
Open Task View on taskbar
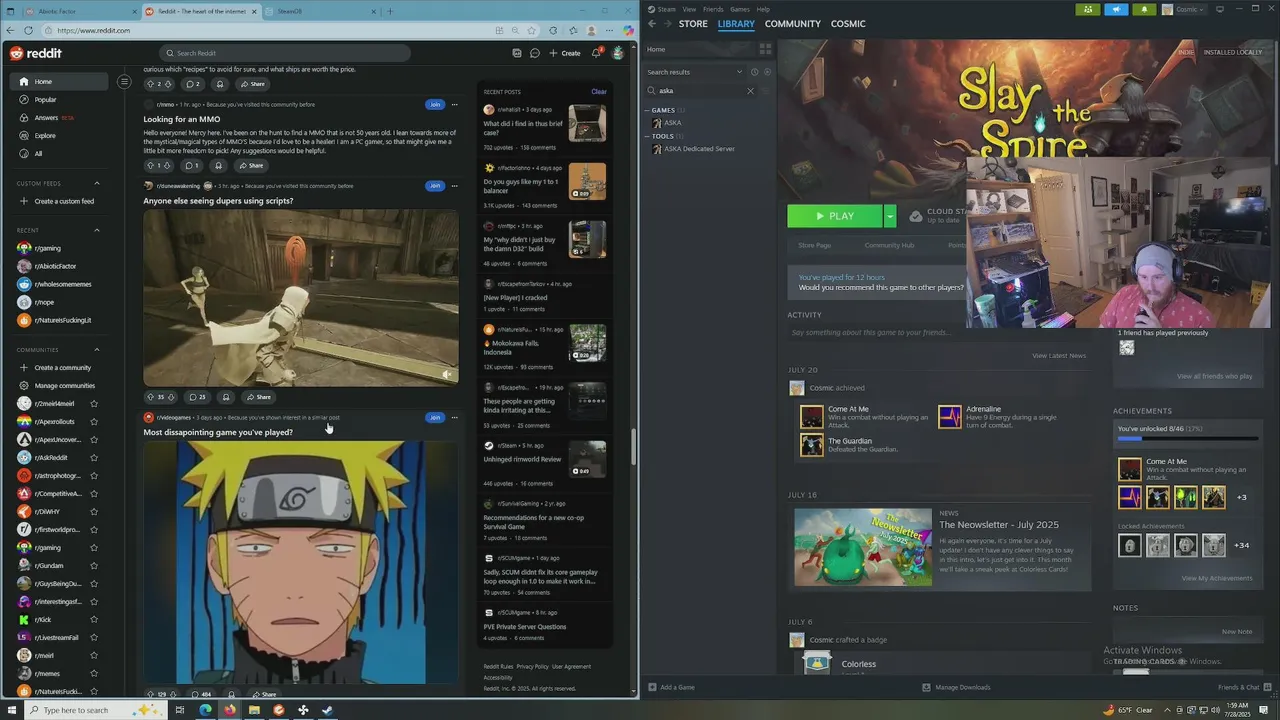[180, 710]
